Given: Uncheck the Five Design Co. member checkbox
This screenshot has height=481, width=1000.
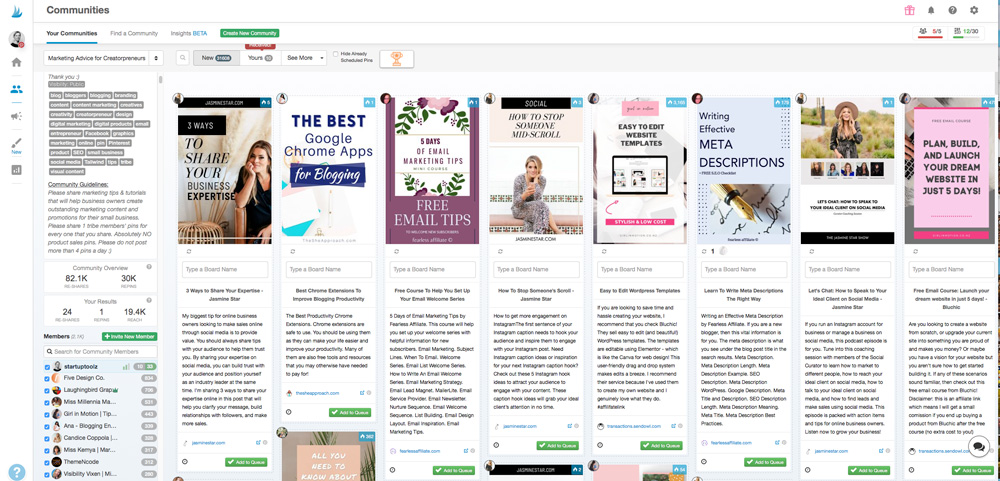Looking at the screenshot, I should click(47, 378).
